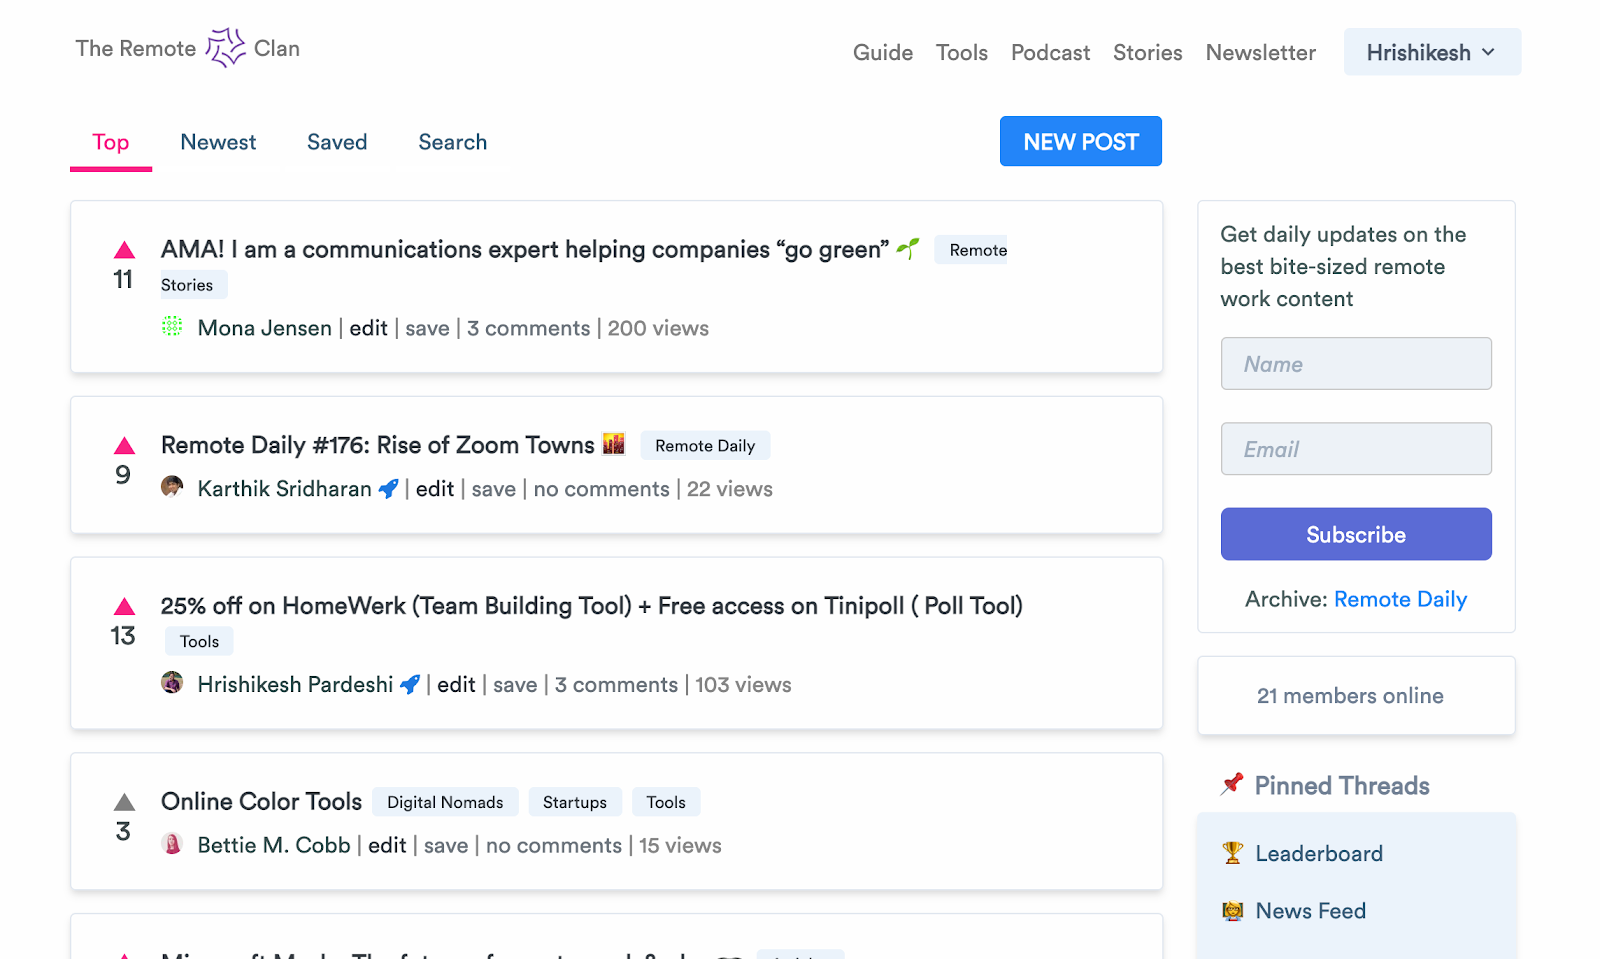The image size is (1600, 959).
Task: Click Mona Jensen's avatar icon
Action: (x=172, y=326)
